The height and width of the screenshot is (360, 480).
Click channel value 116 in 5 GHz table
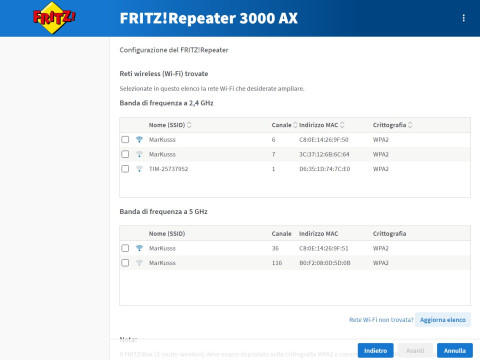tap(277, 263)
